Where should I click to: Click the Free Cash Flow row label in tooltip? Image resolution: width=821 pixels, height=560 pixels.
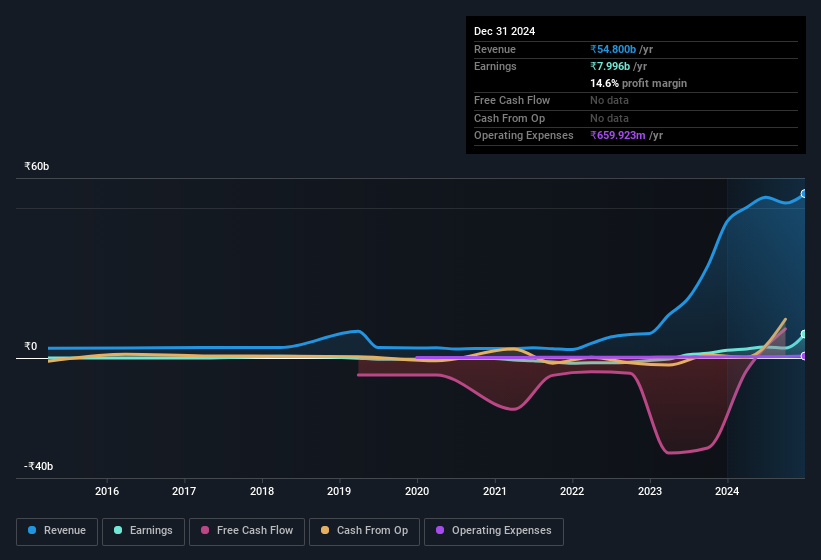point(512,100)
